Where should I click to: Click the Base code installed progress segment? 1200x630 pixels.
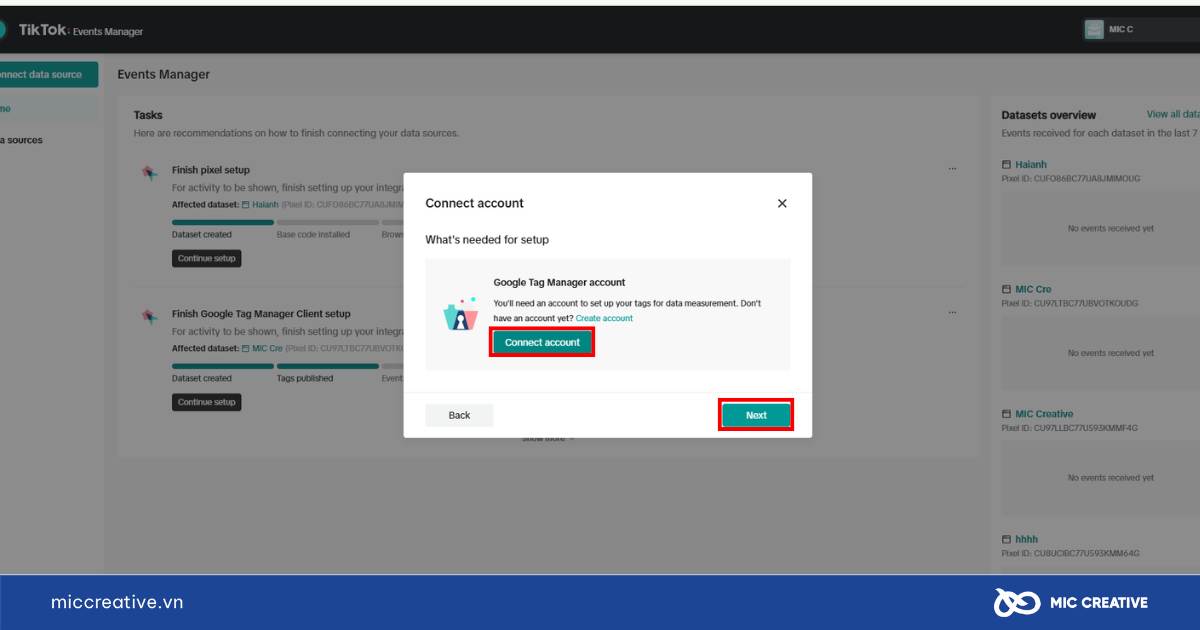(328, 223)
